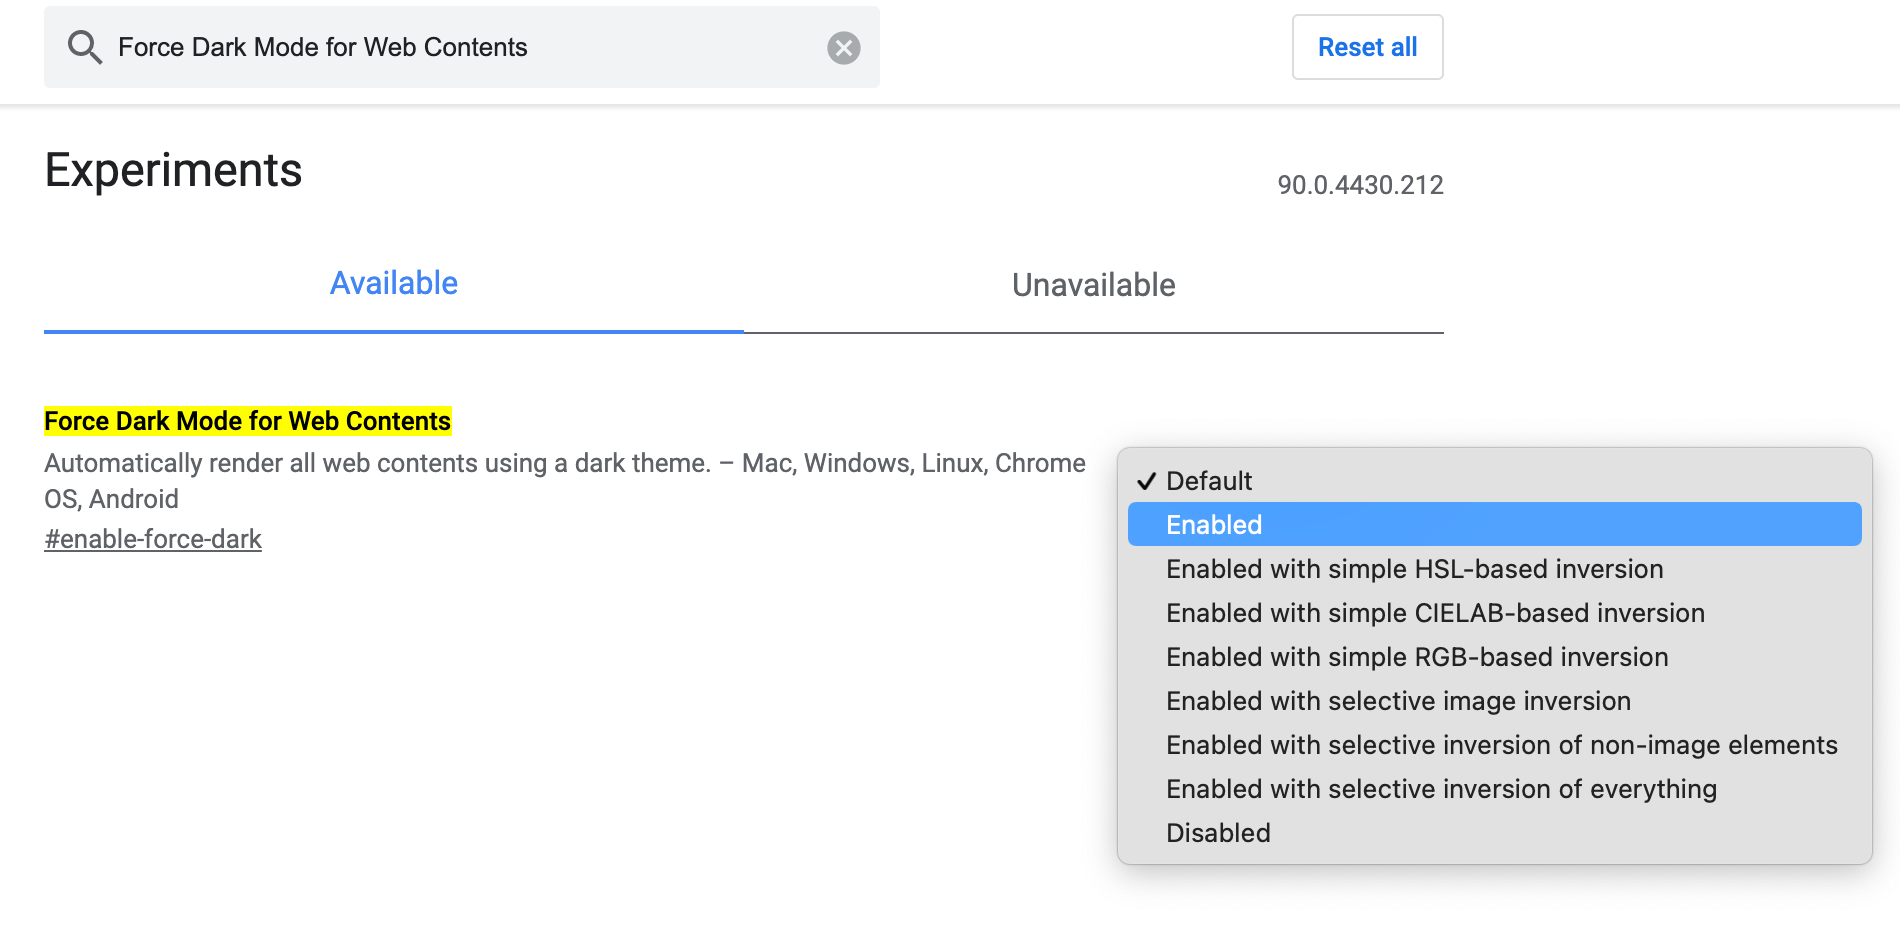Choose selective inversion of everything option
1900x950 pixels.
coord(1440,788)
